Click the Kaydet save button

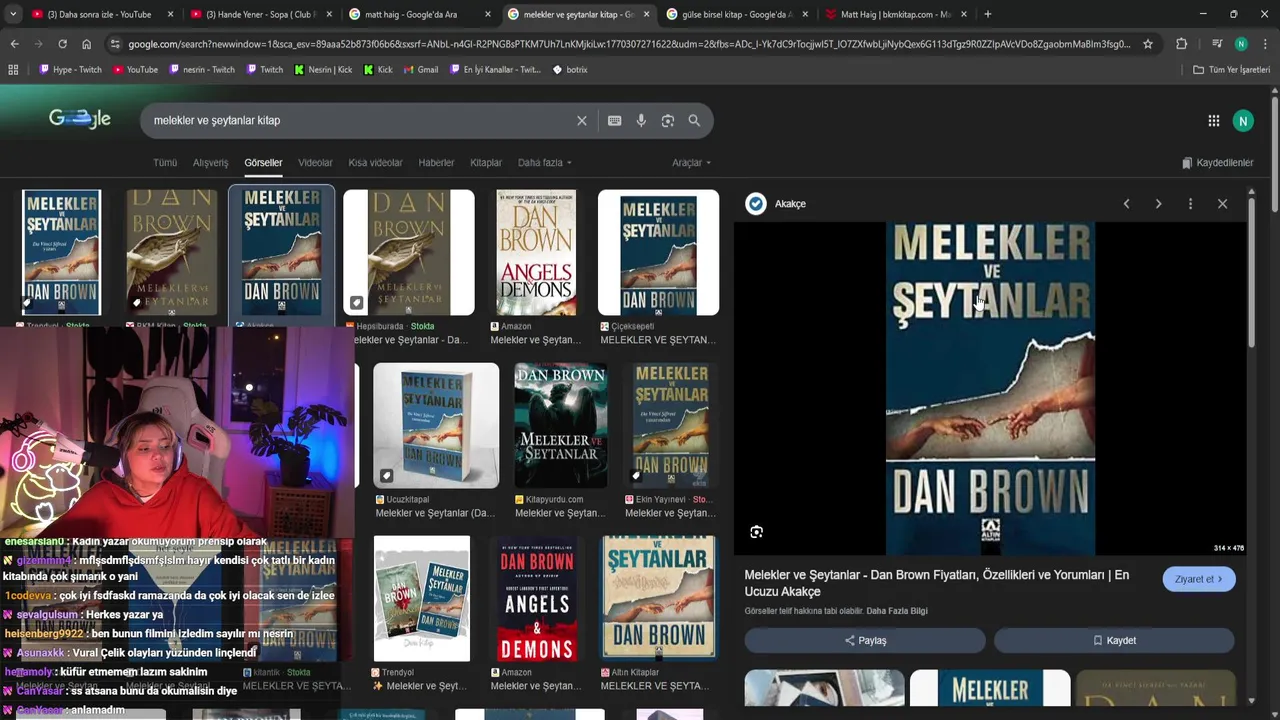click(x=1114, y=640)
